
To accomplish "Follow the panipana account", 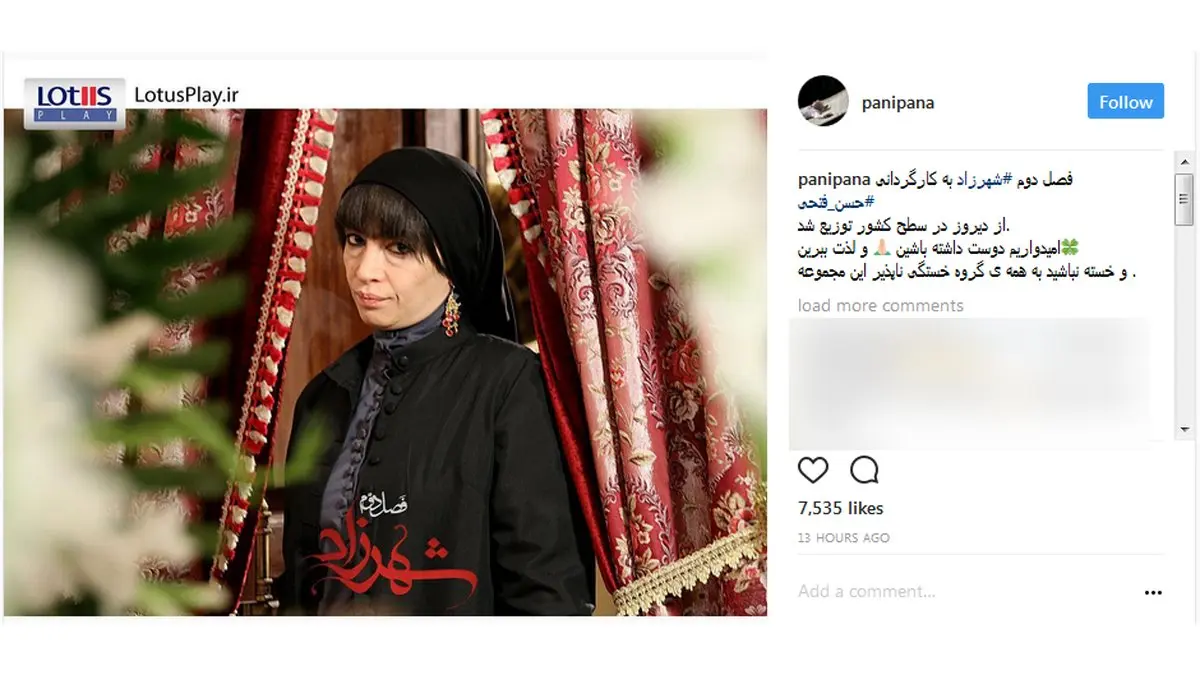I will click(x=1126, y=102).
